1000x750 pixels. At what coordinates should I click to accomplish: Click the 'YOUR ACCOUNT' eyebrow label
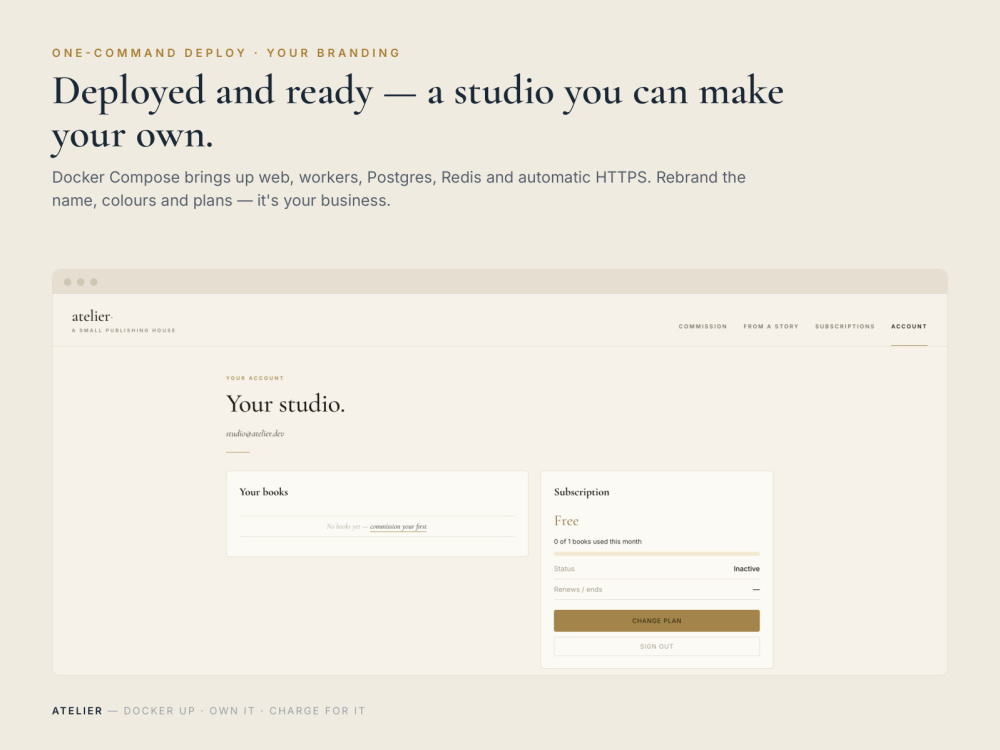click(254, 378)
